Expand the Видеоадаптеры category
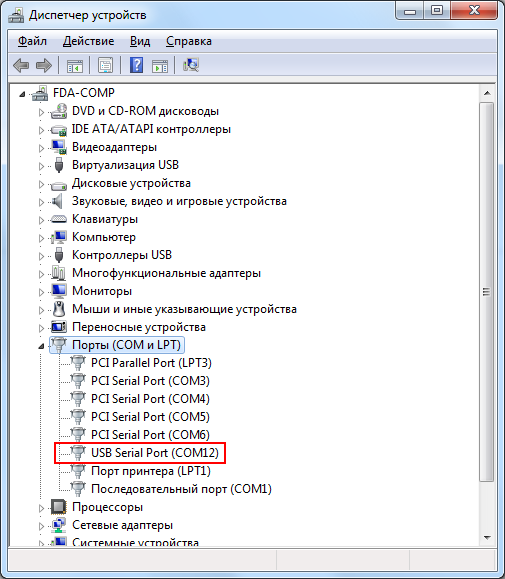The image size is (505, 579). click(x=41, y=148)
